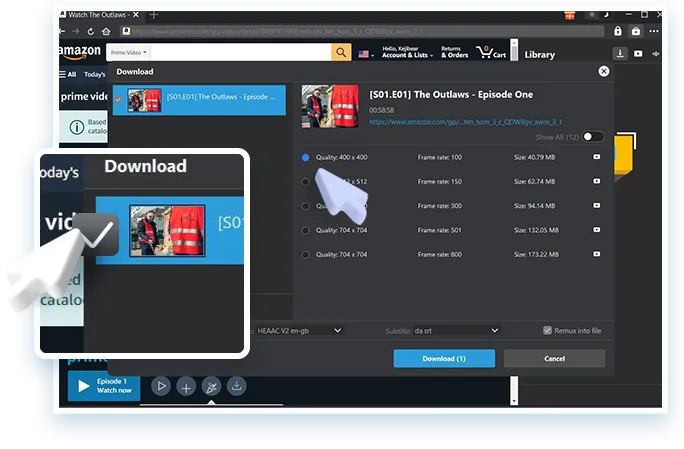This screenshot has width=684, height=449.
Task: Add to watchlist with plus icon
Action: (x=186, y=387)
